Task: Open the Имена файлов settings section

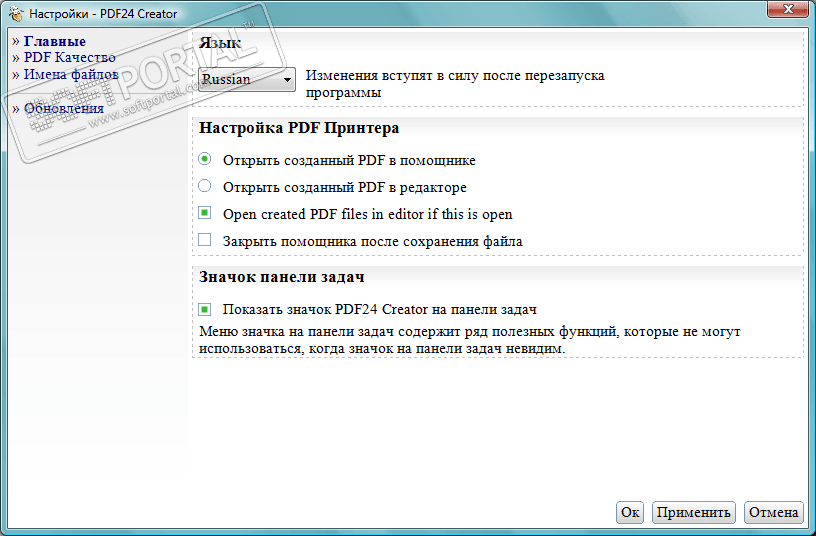Action: (x=71, y=74)
